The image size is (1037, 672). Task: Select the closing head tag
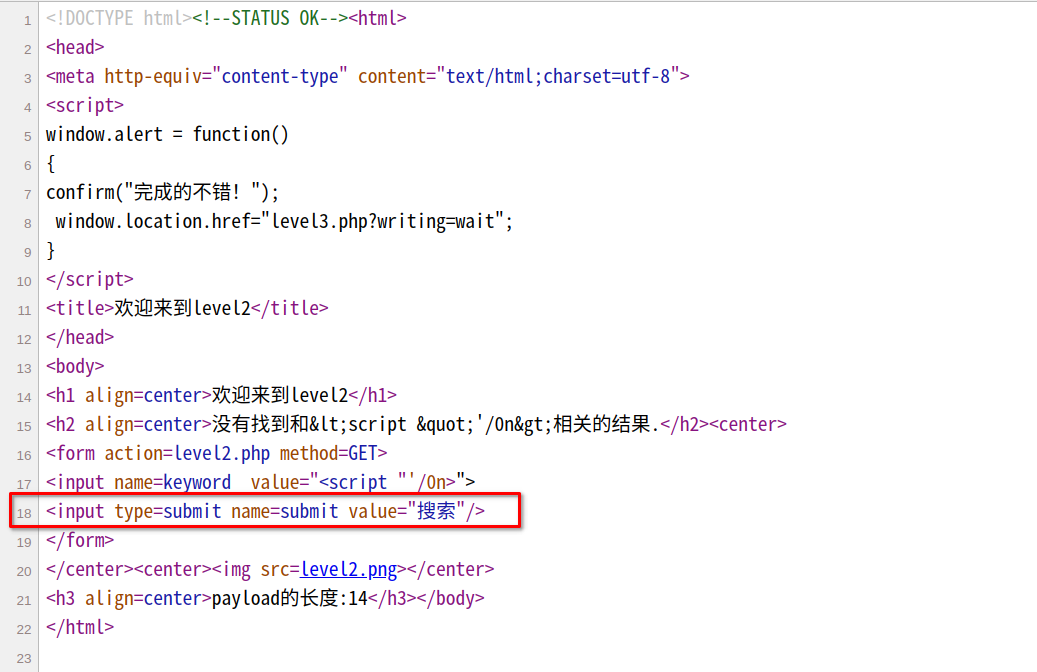coord(79,337)
